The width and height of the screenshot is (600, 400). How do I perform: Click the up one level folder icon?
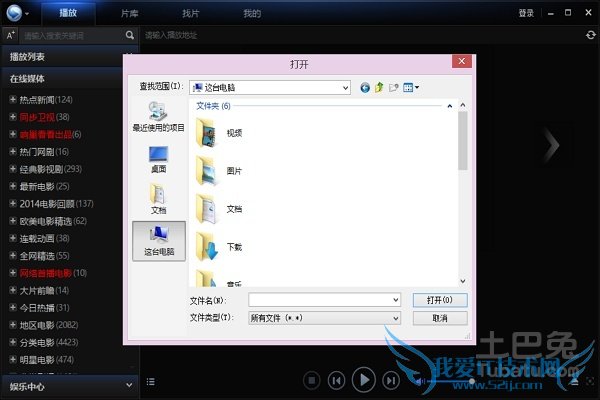379,88
